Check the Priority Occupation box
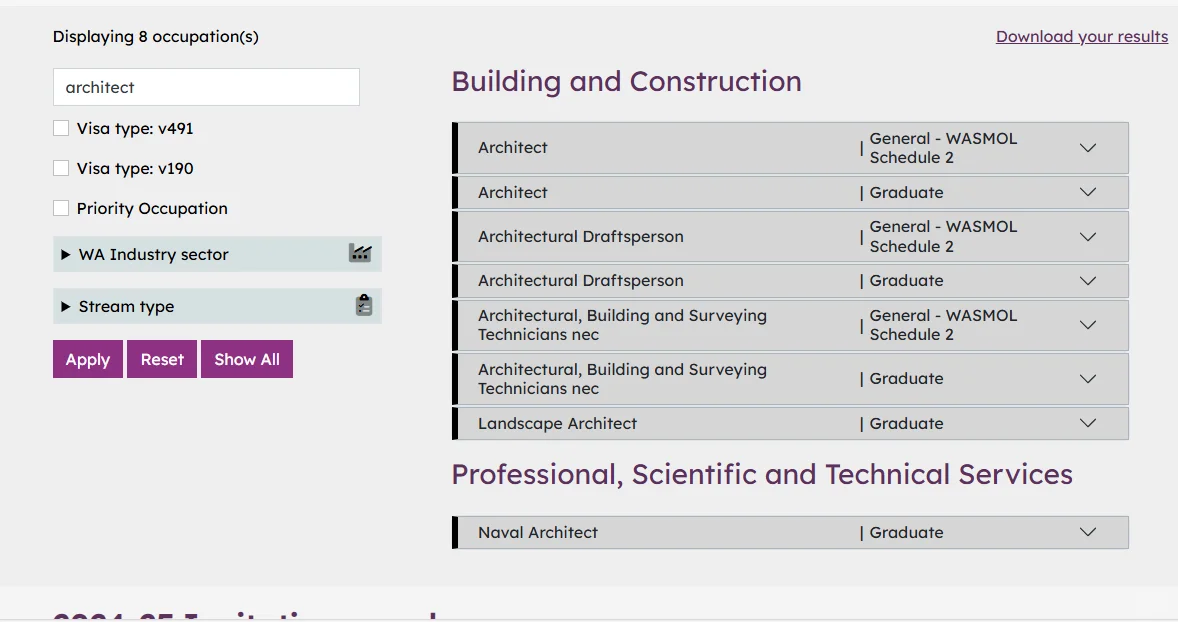This screenshot has height=622, width=1178. click(x=61, y=208)
